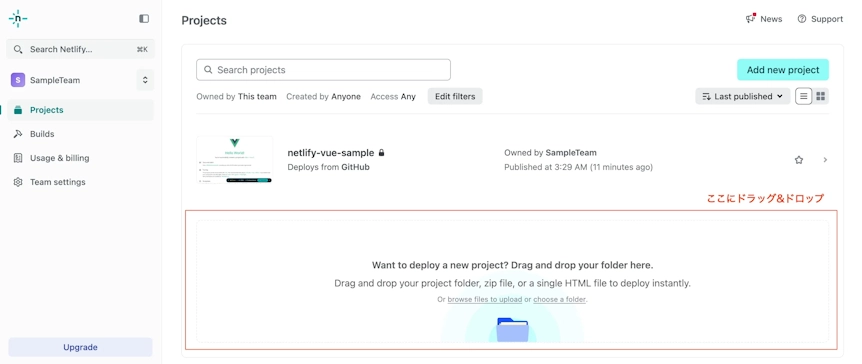Click the Projects briefcase icon in sidebar
Screen dimensions: 862x364
[x=18, y=110]
